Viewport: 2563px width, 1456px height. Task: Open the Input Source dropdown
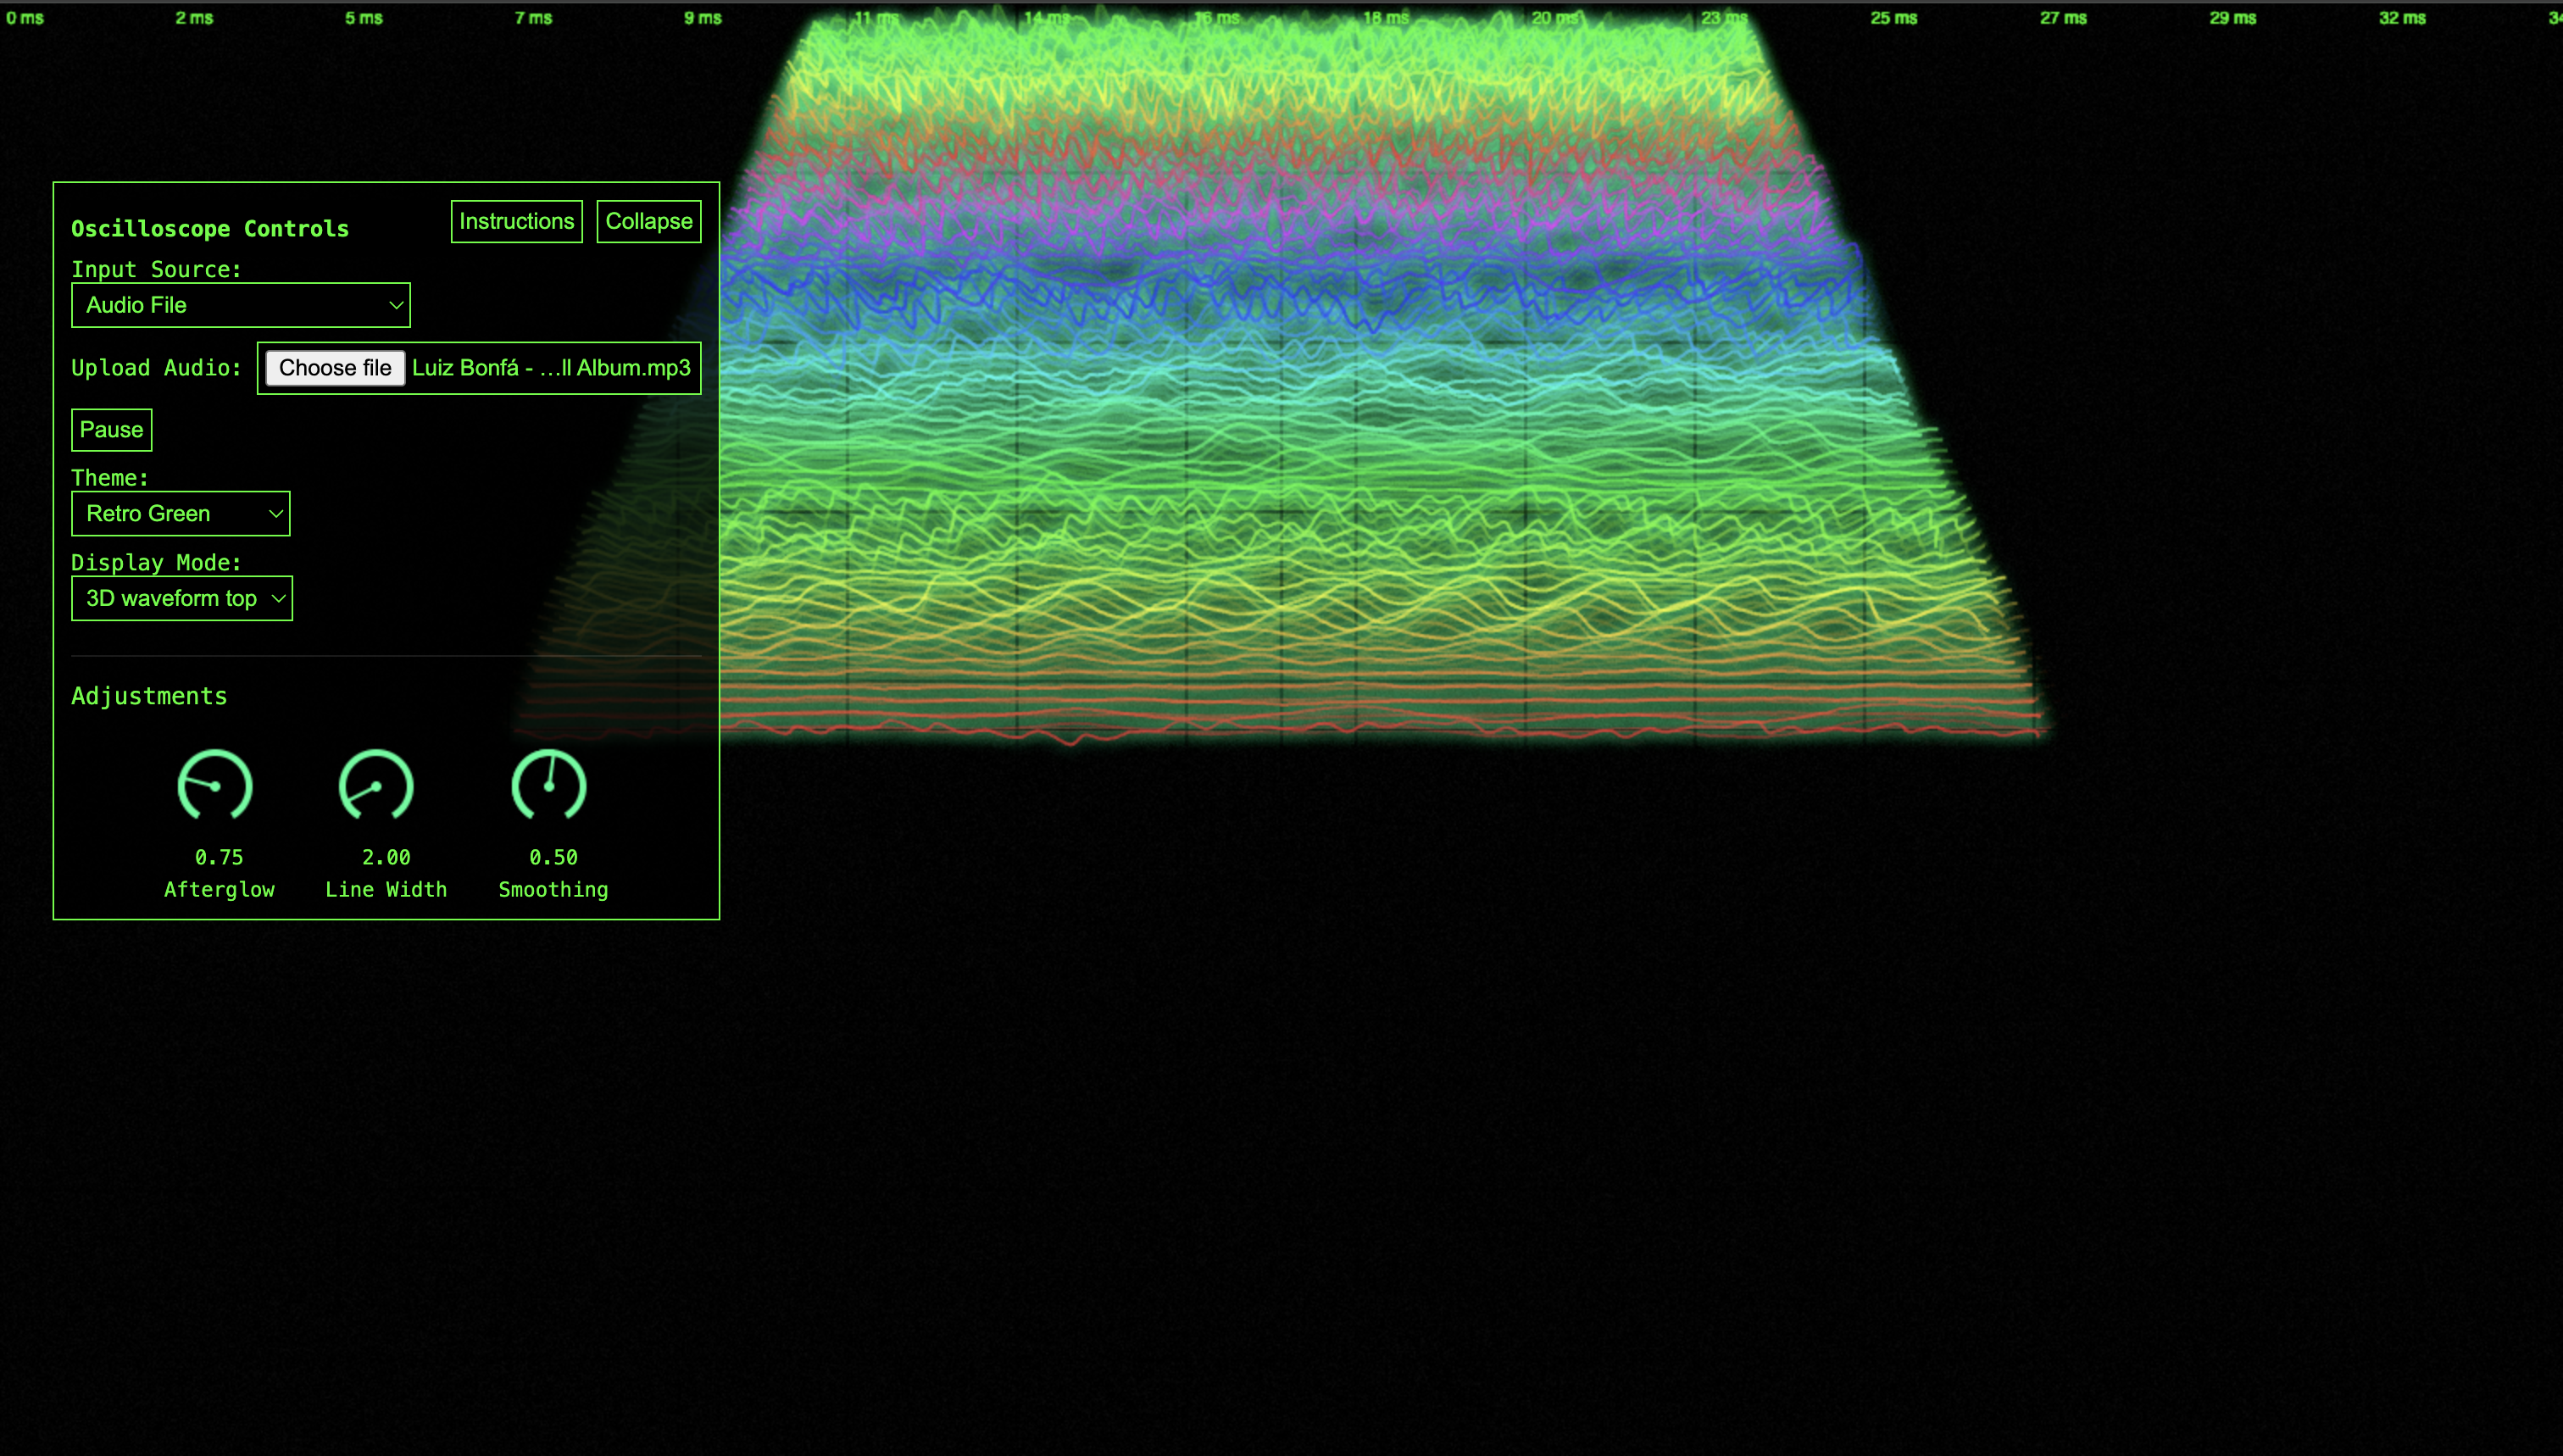[241, 305]
